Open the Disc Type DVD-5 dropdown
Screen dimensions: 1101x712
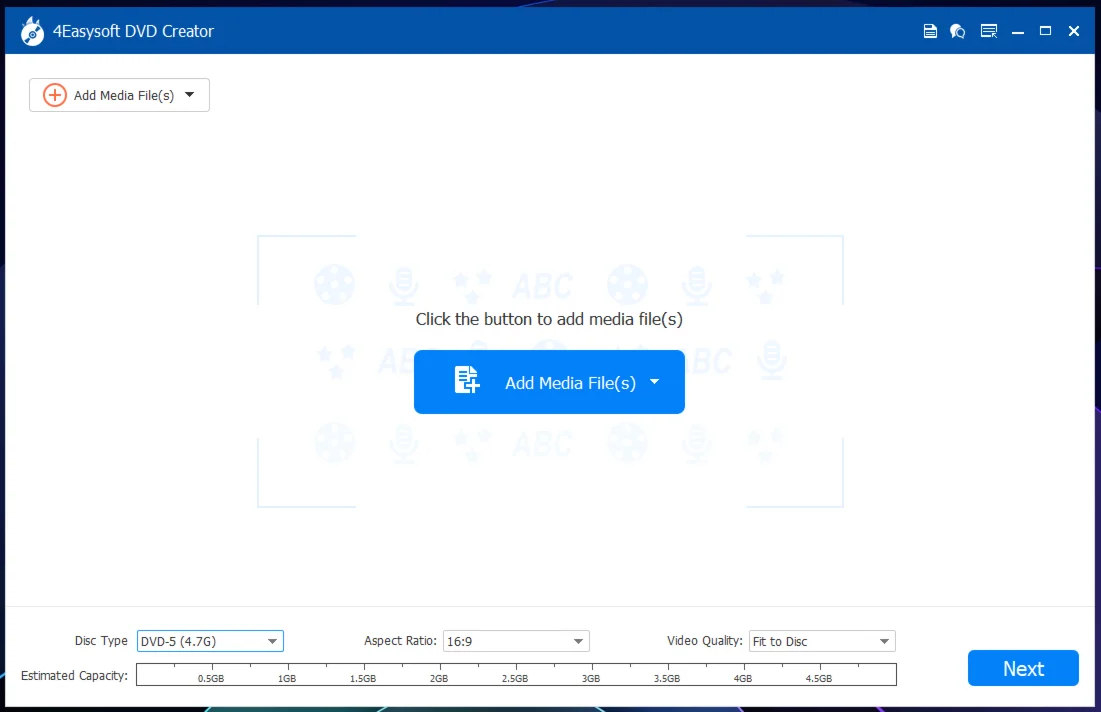coord(210,641)
